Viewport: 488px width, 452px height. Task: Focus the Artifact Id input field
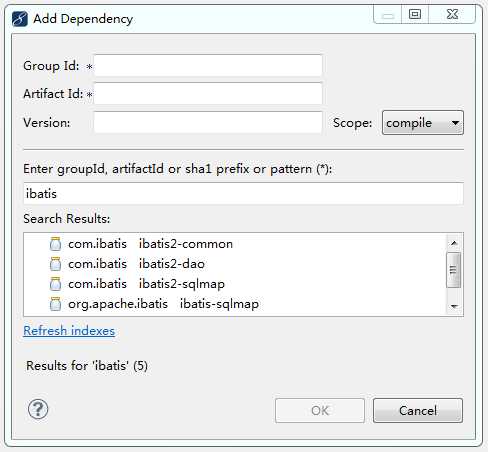[x=208, y=94]
